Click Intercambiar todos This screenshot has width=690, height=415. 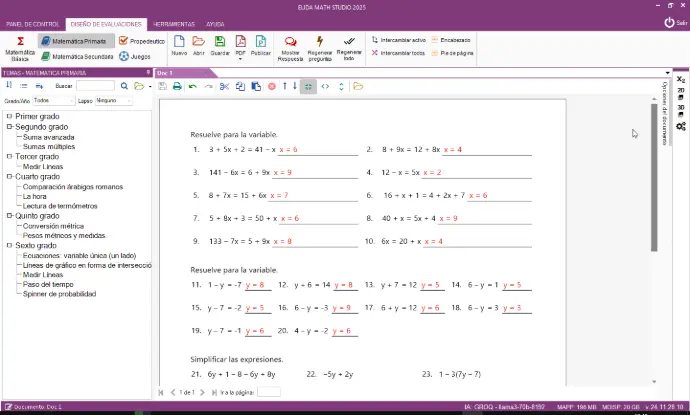point(398,53)
